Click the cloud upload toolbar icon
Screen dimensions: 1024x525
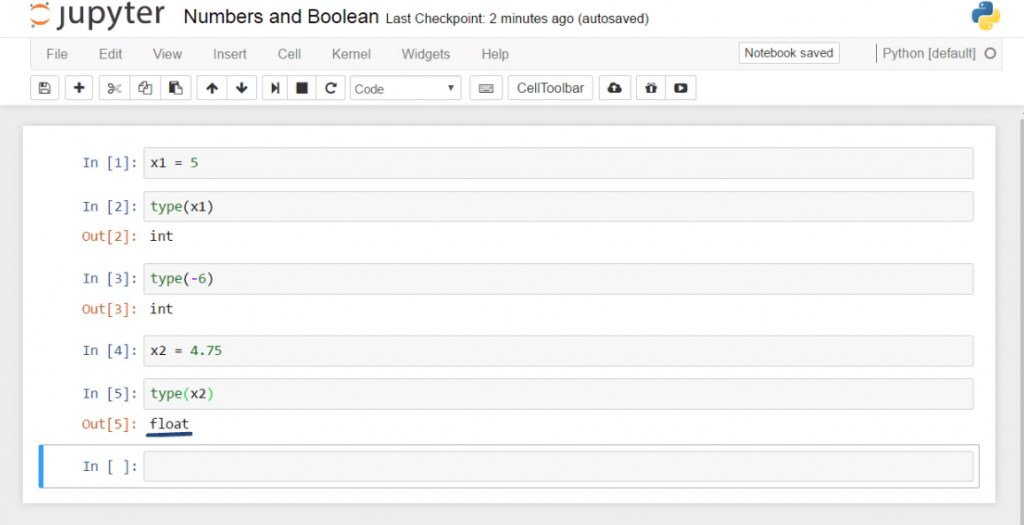click(615, 88)
